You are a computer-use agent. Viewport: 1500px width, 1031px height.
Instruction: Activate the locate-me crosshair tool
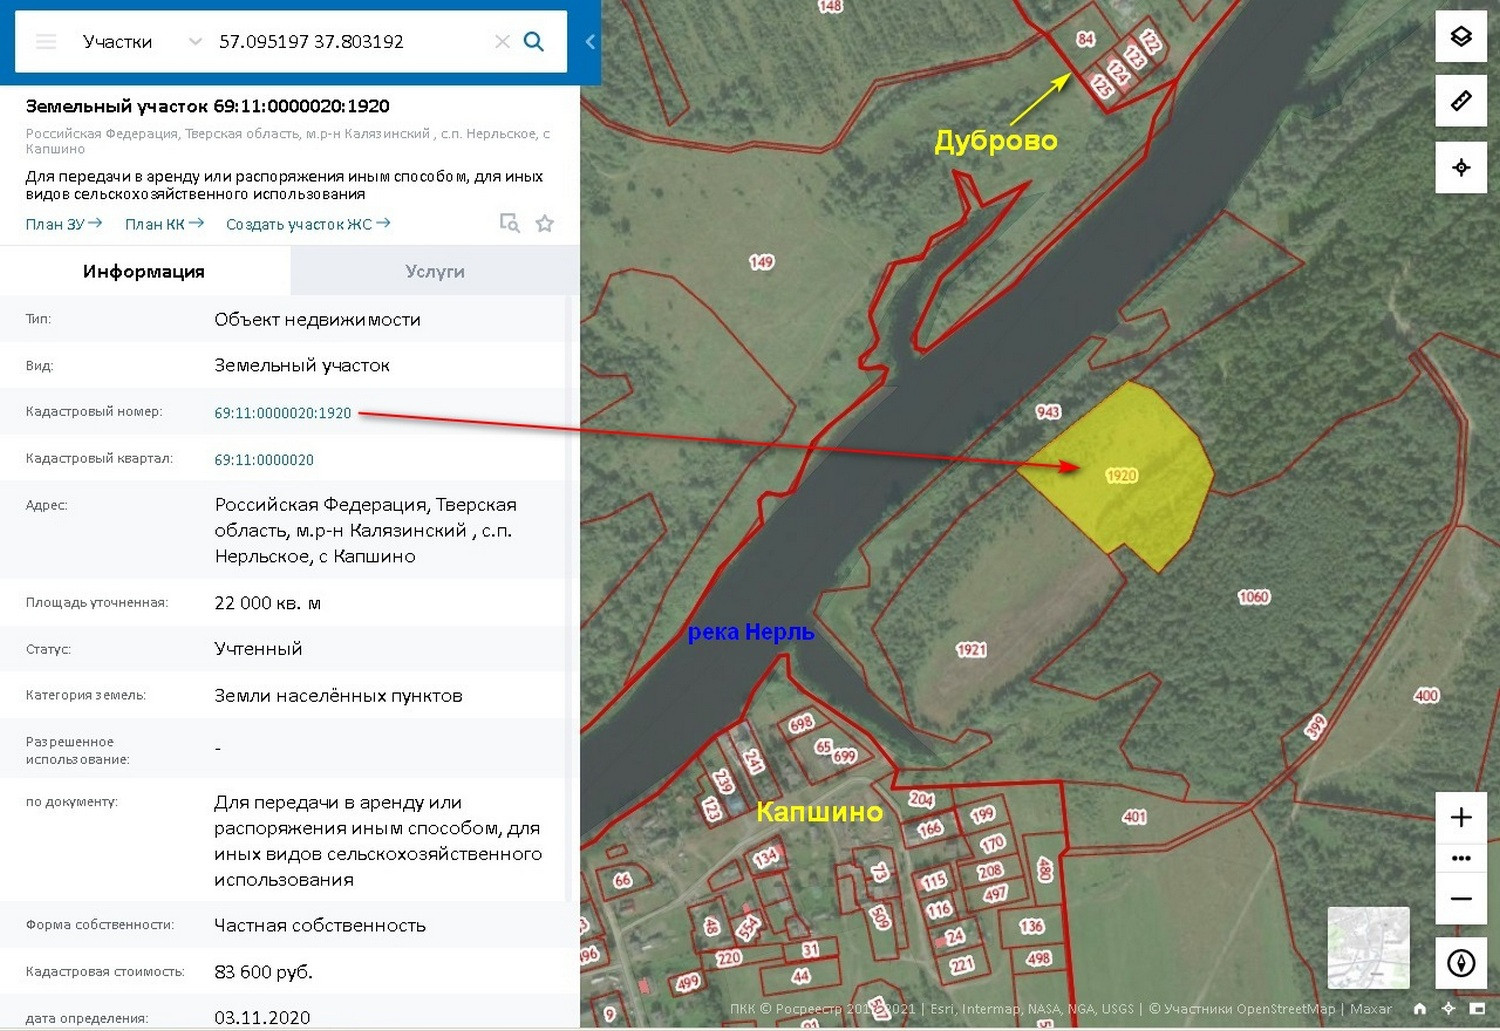point(1461,167)
